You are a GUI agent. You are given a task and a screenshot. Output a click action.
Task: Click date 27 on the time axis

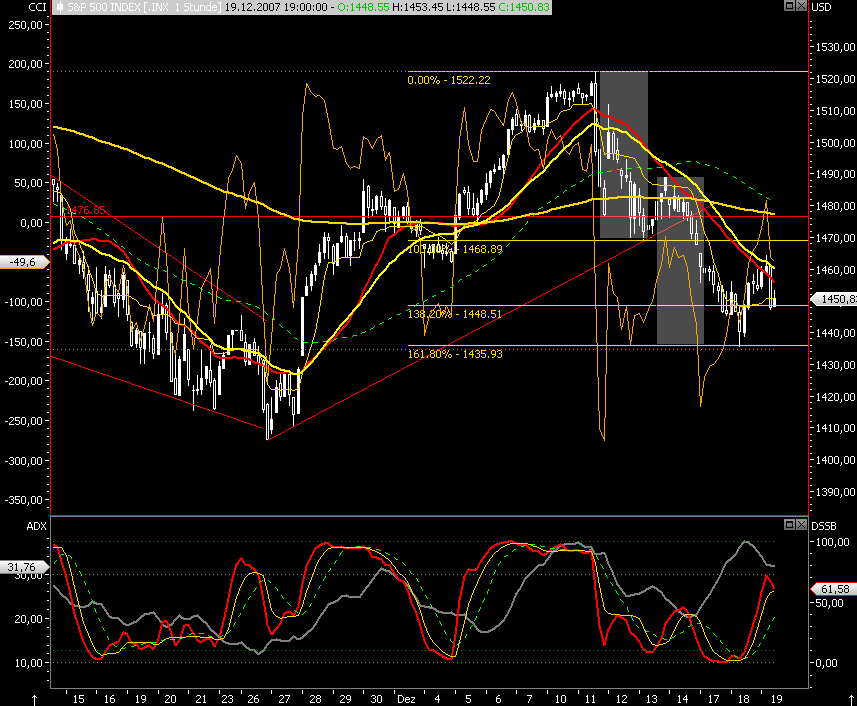[284, 699]
